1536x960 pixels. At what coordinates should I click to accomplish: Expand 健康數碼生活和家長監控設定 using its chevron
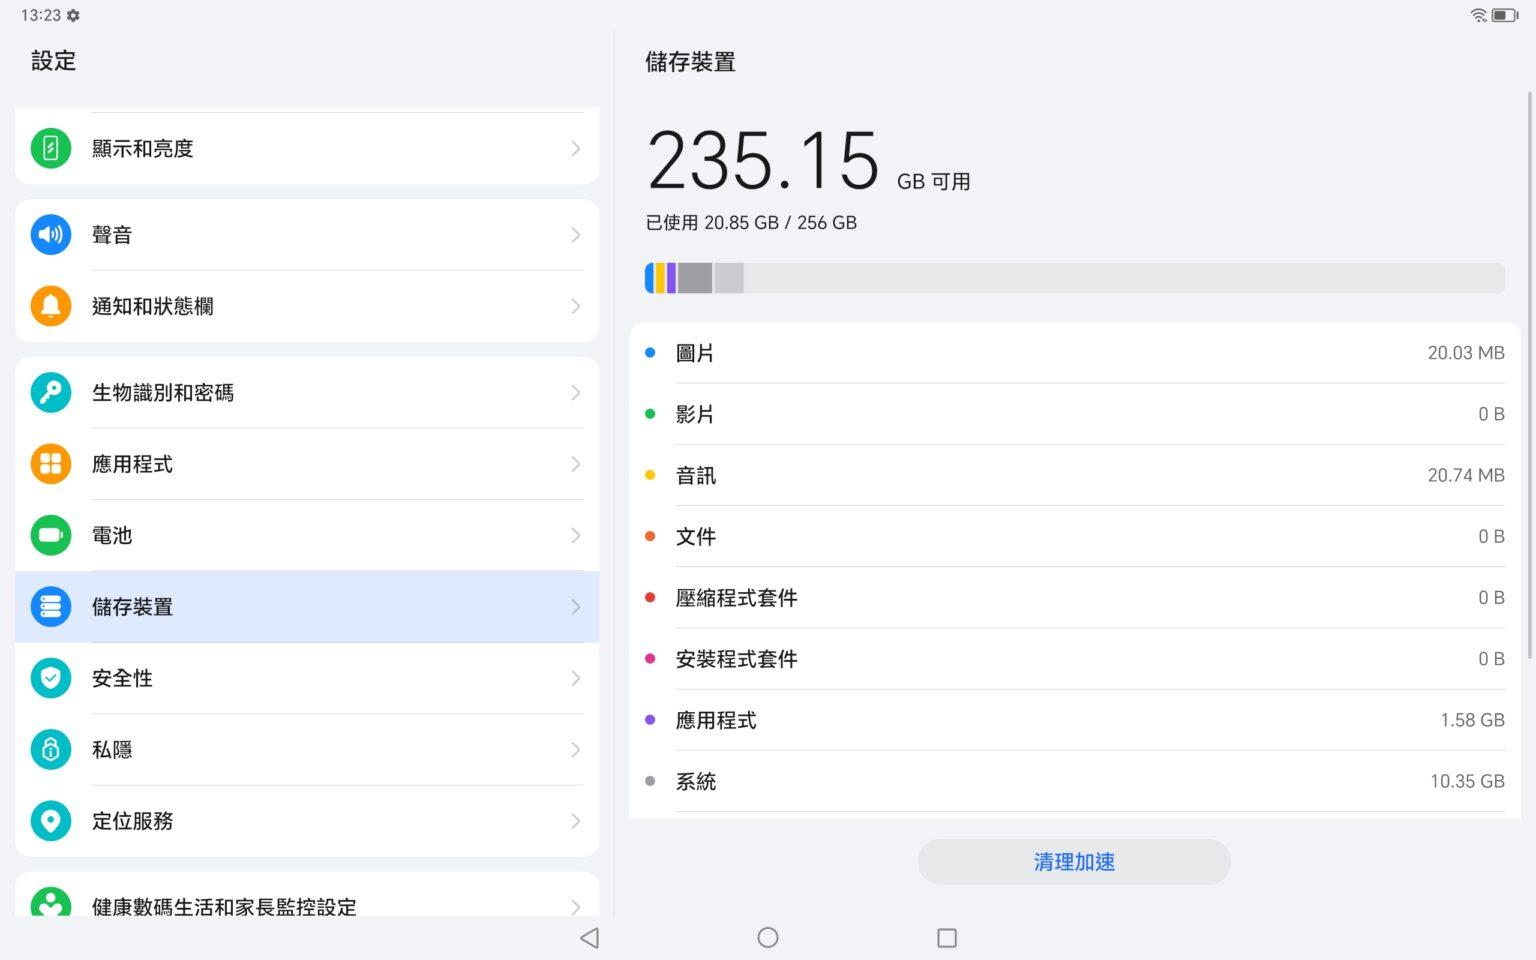click(575, 907)
